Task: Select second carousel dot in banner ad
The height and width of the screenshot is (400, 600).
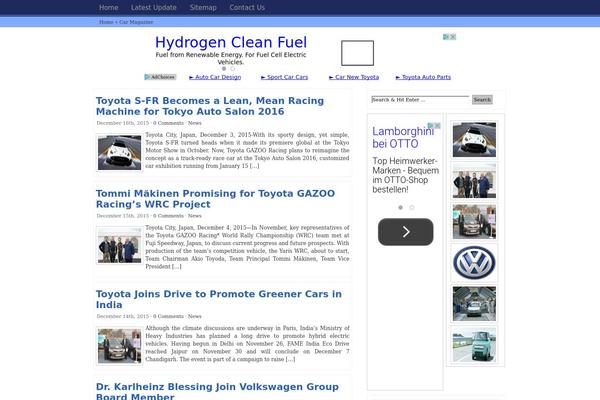Action: point(233,69)
